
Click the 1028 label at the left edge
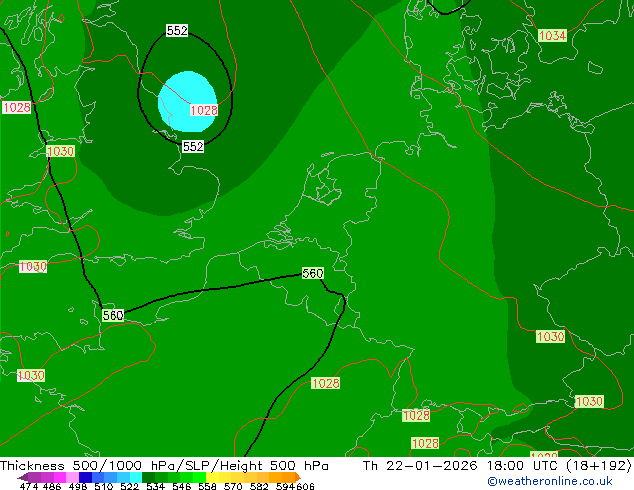point(17,108)
